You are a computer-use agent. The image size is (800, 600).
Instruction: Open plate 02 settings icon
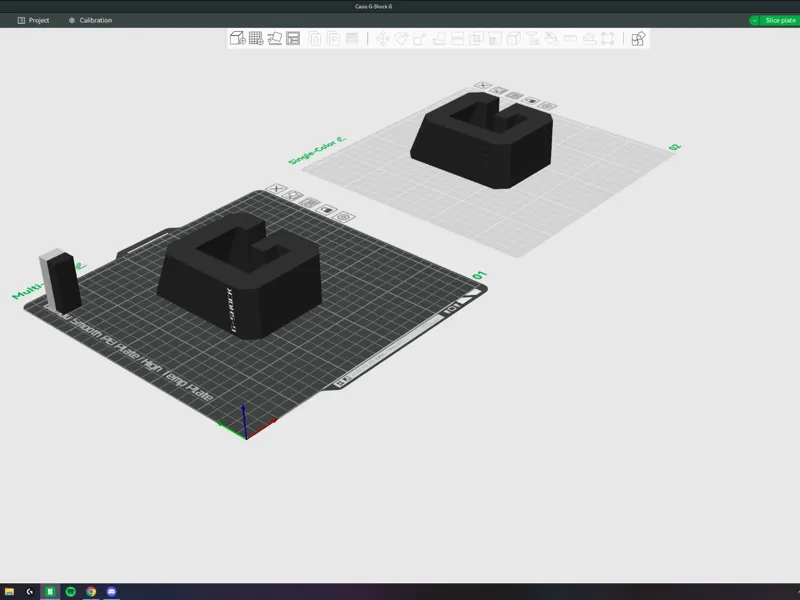tap(547, 106)
